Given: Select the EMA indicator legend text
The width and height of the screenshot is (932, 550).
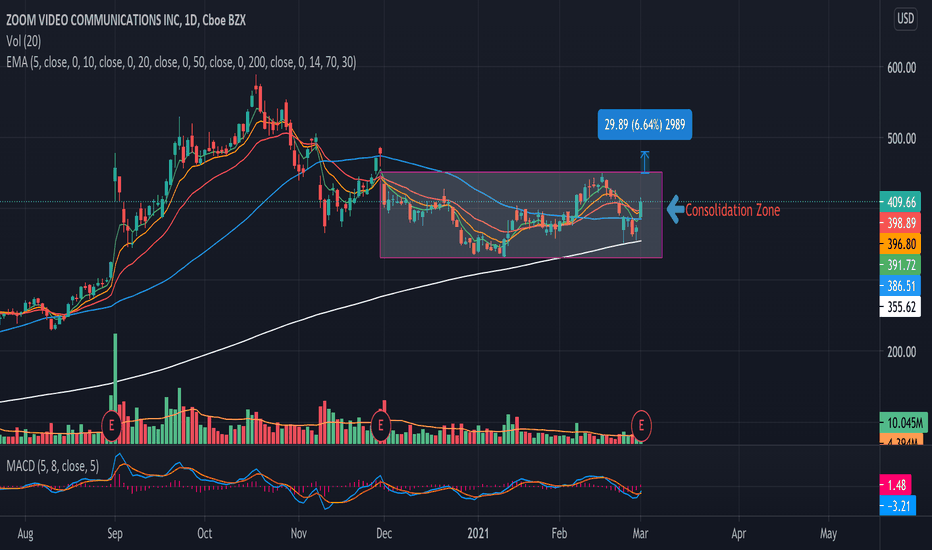Looking at the screenshot, I should (x=181, y=62).
